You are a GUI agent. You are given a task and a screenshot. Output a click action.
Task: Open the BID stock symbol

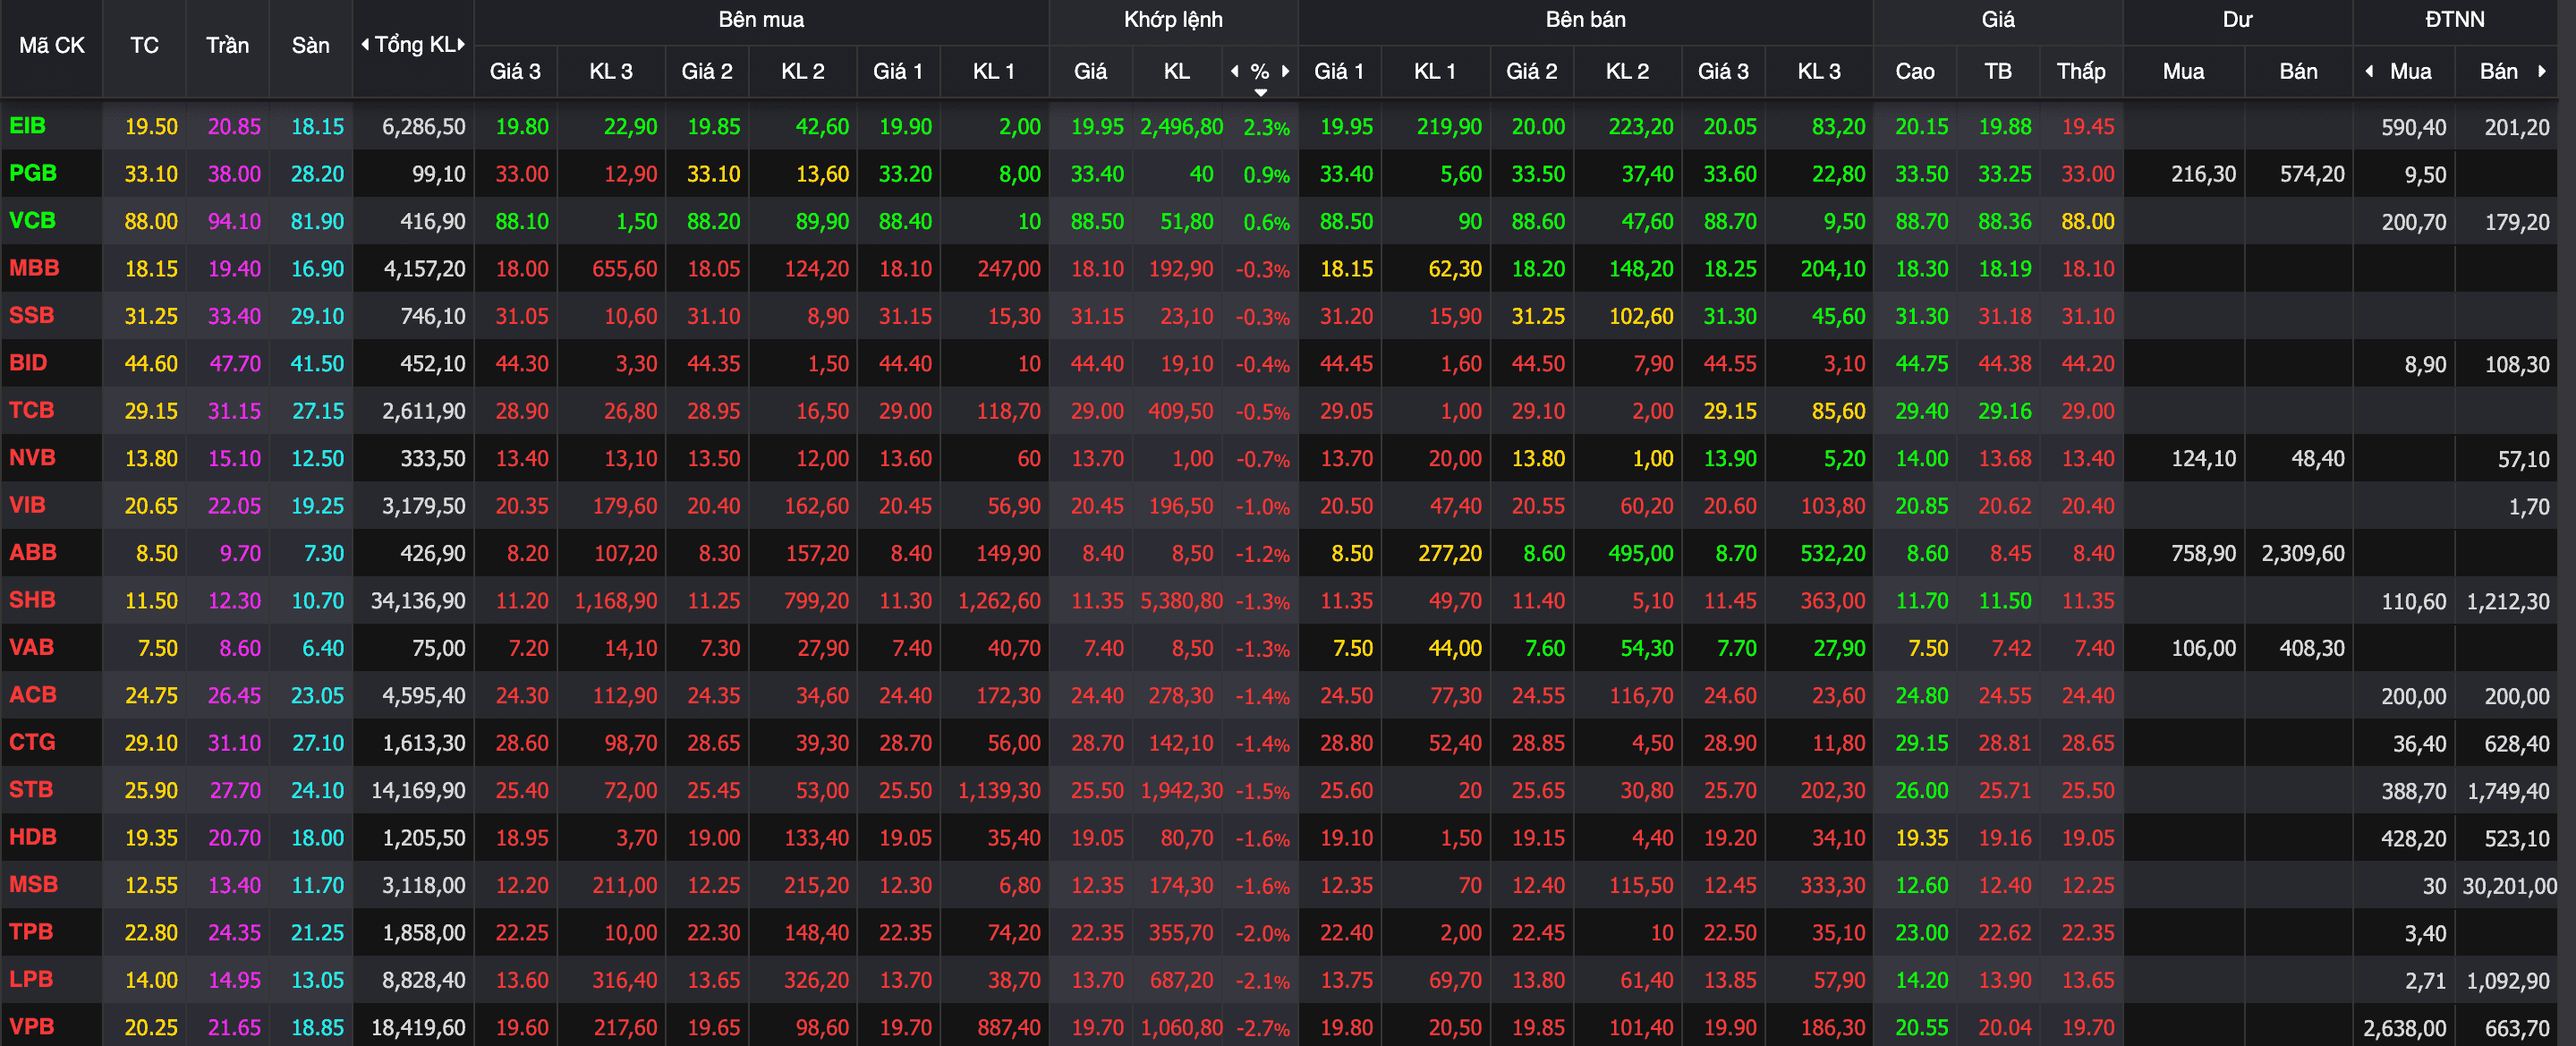pos(28,363)
